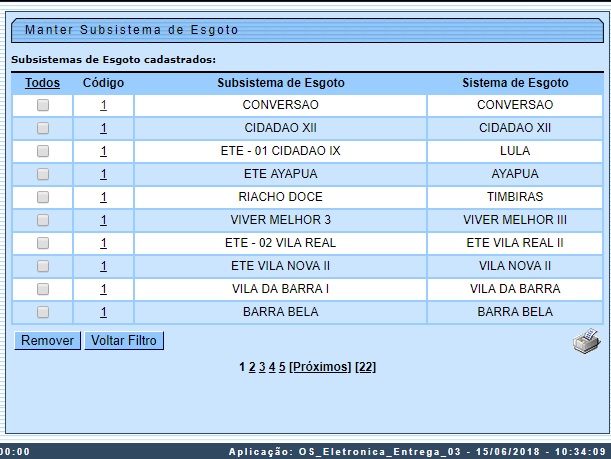Mark the VIVER MELHOR 3 checkbox
This screenshot has height=459, width=611.
(43, 220)
